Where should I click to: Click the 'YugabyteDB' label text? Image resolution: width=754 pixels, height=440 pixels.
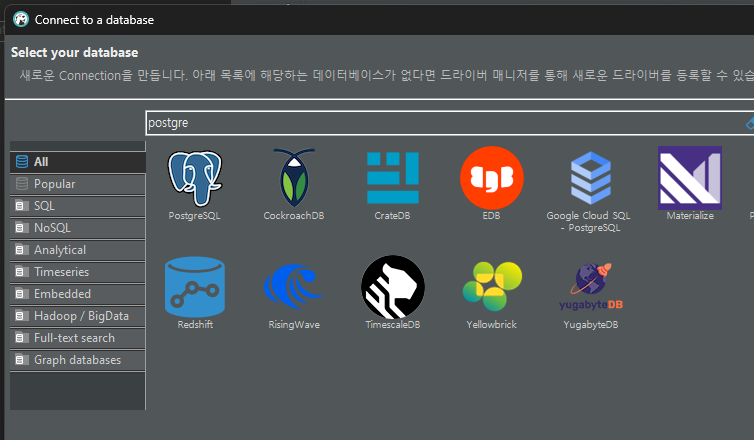[x=591, y=325]
